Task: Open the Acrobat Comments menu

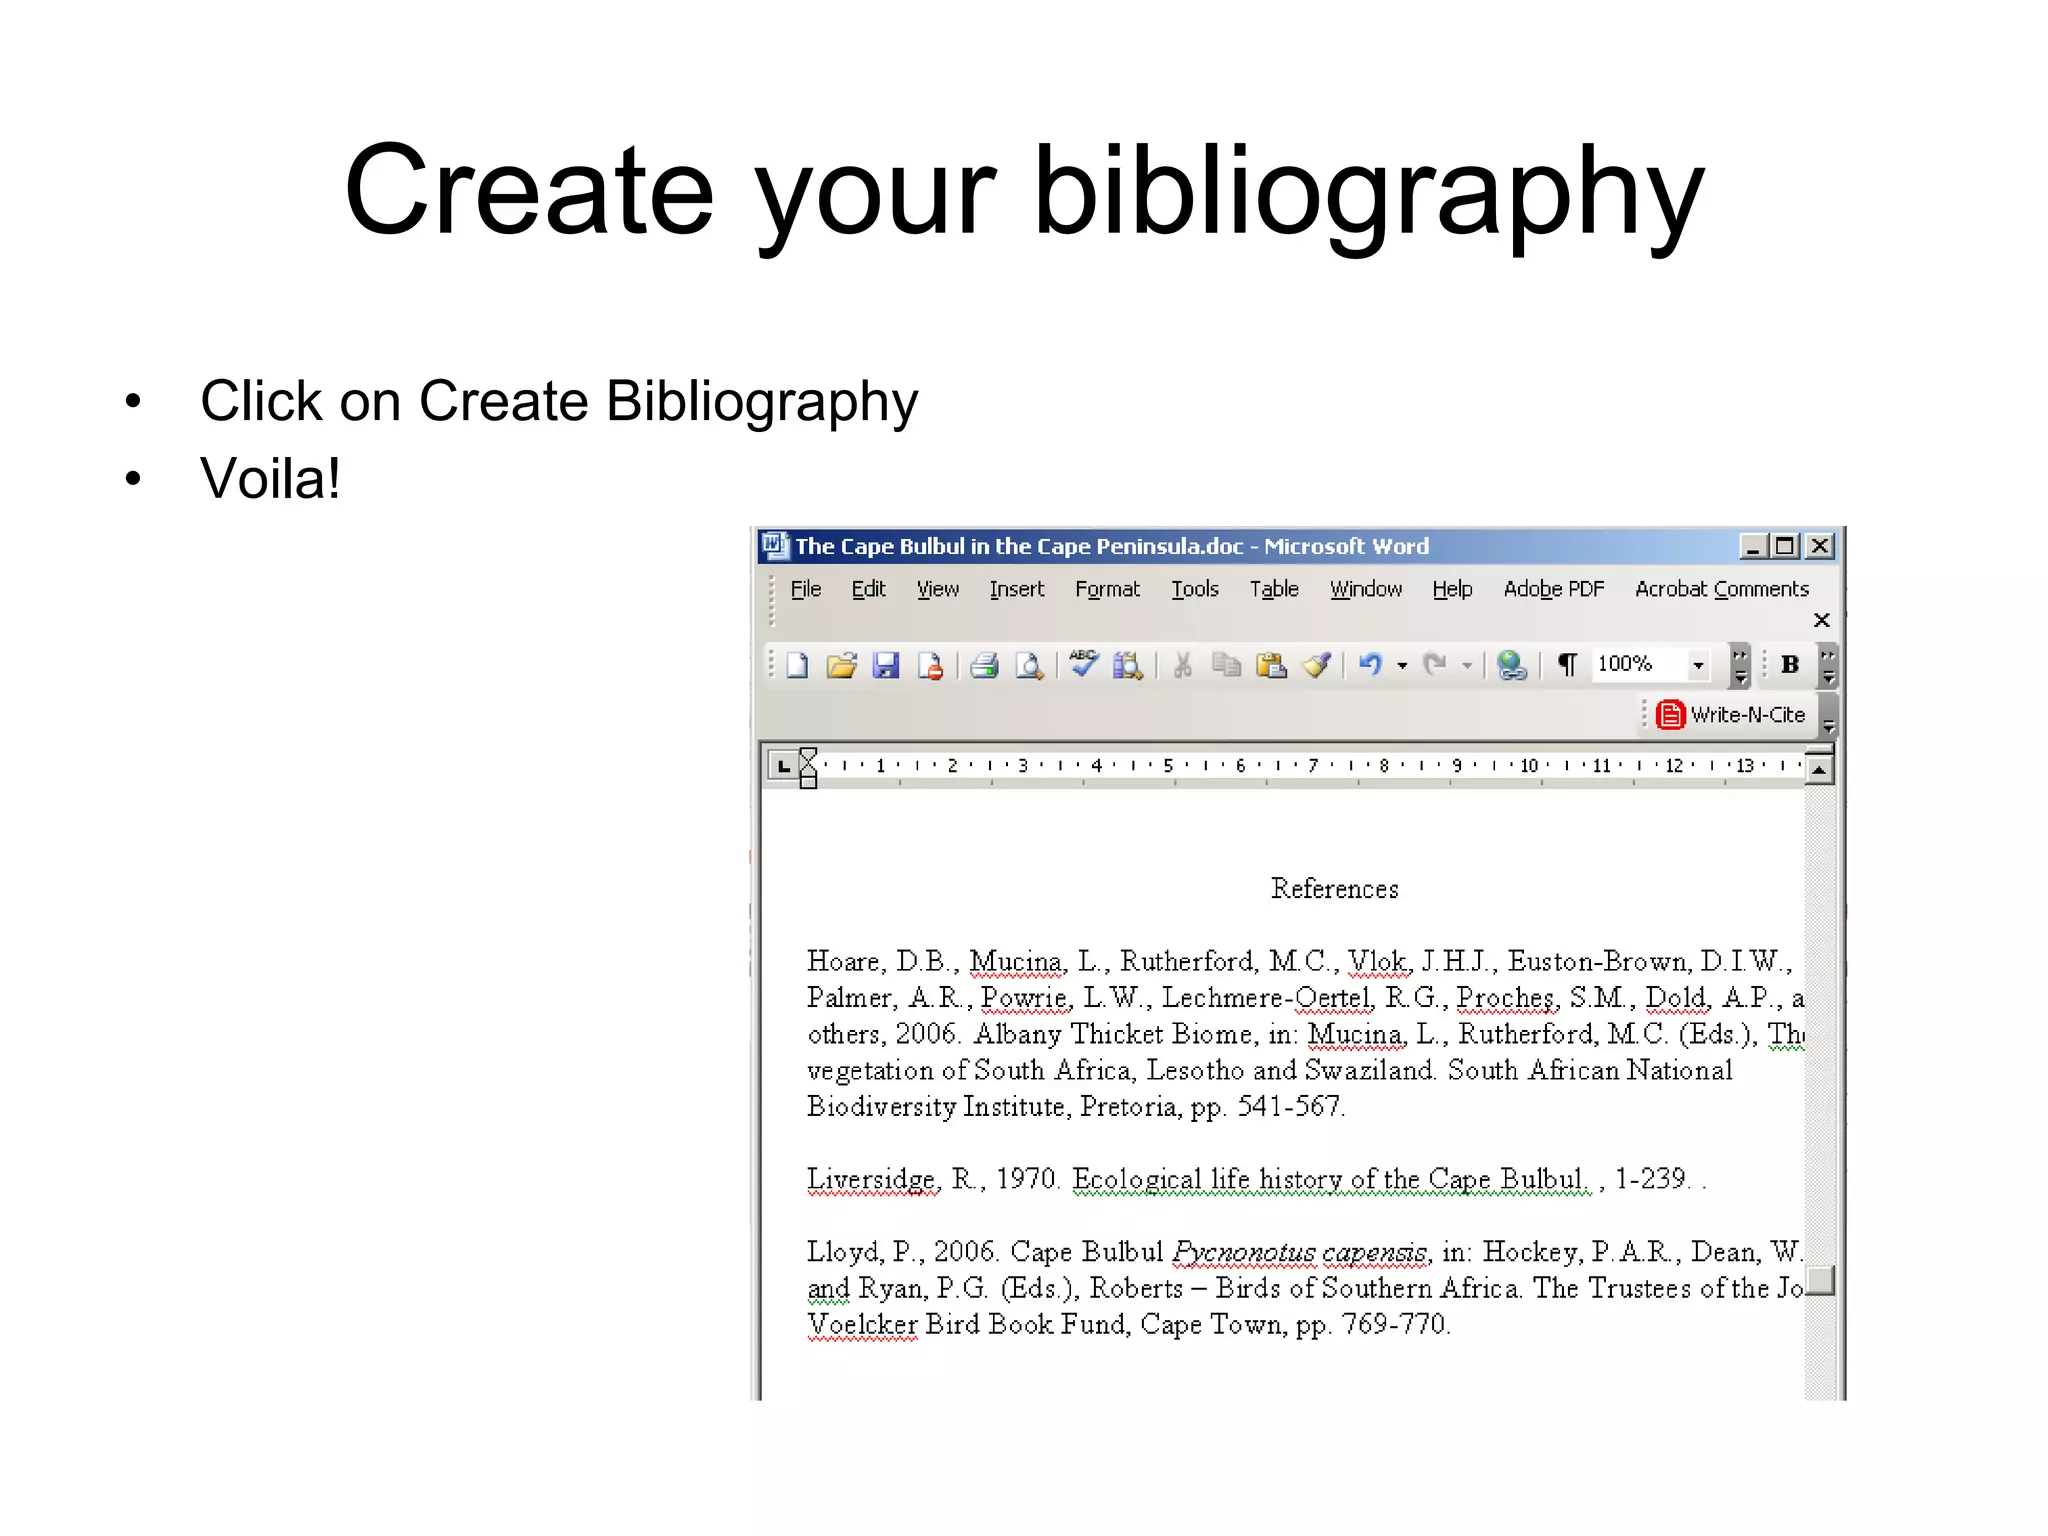Action: 1722,589
